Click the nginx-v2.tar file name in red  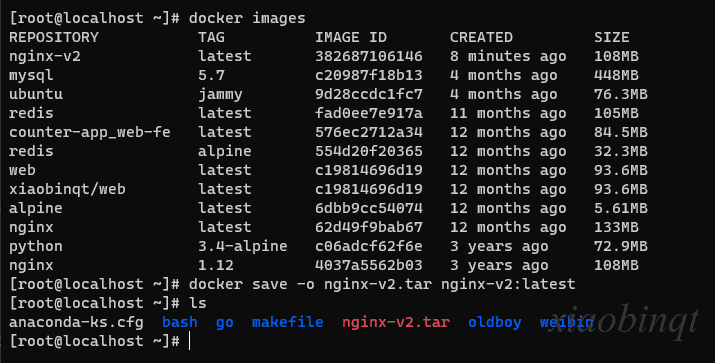click(396, 322)
